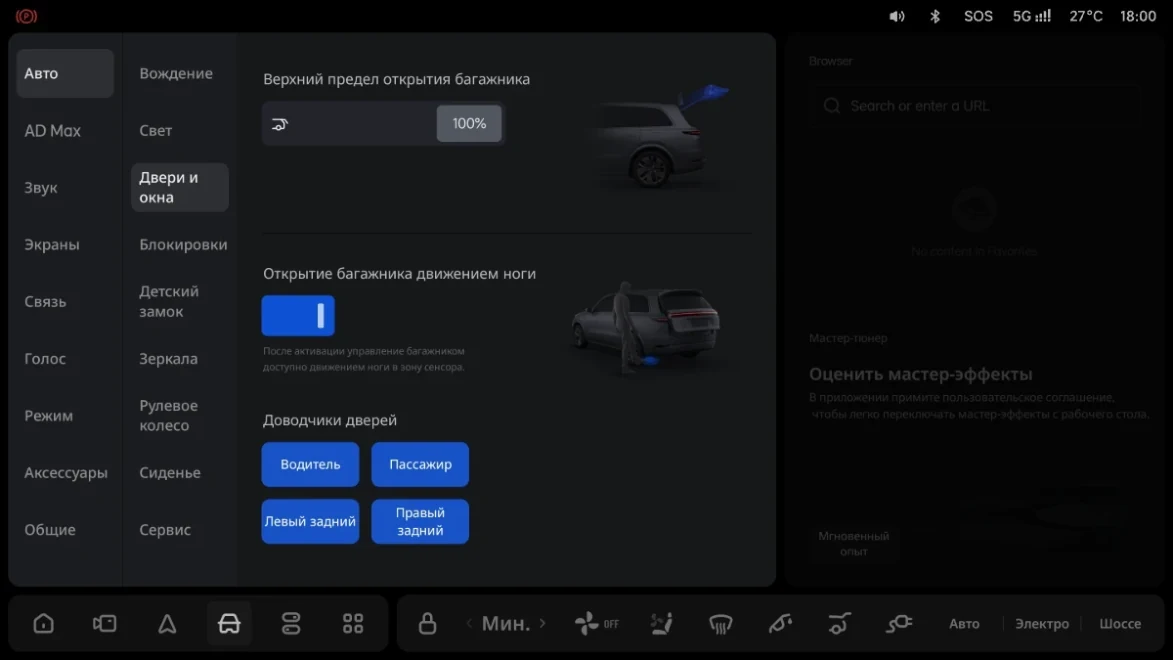Open the Home icon in bottom dock
Screen dimensions: 1173x660
click(43, 623)
